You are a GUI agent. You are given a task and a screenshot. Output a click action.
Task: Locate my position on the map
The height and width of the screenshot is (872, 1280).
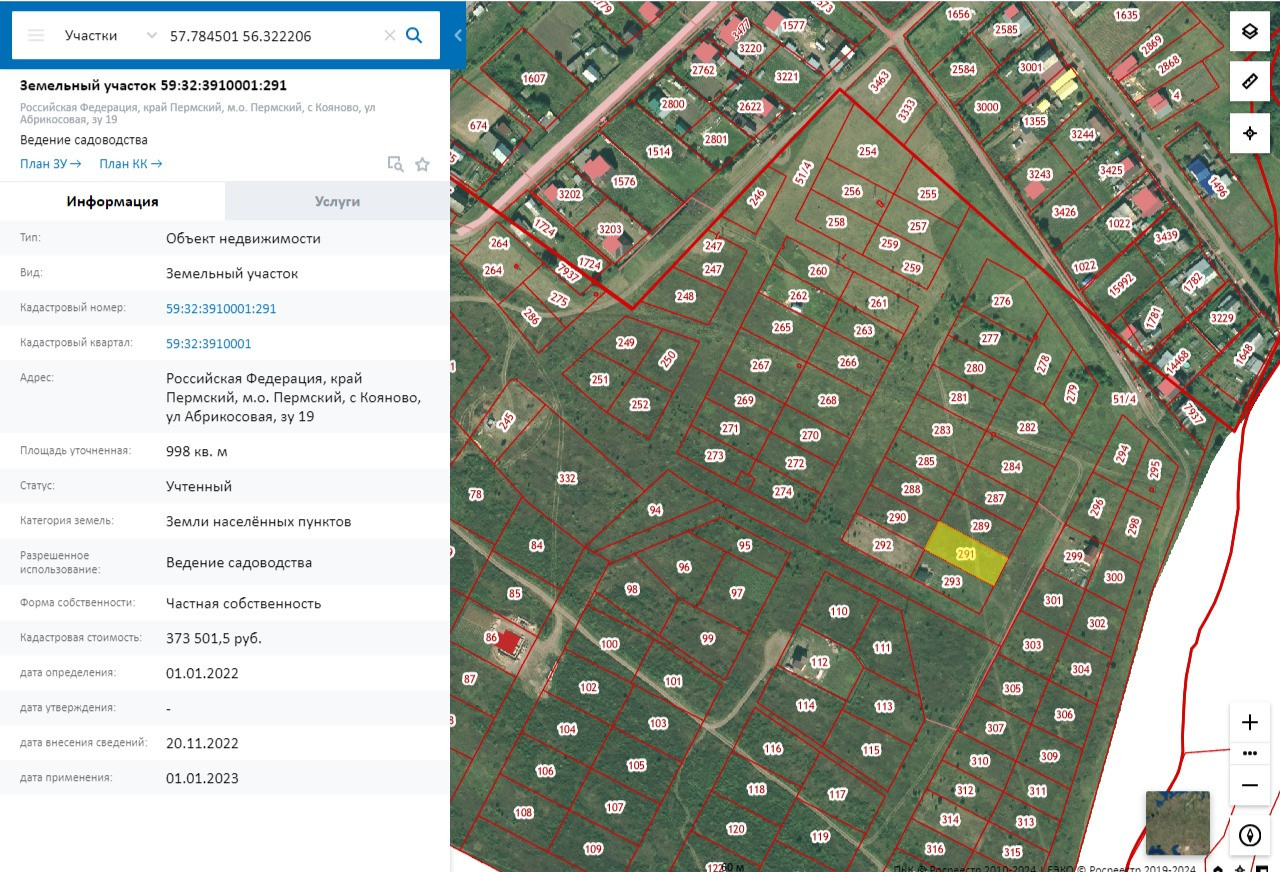pyautogui.click(x=1250, y=133)
